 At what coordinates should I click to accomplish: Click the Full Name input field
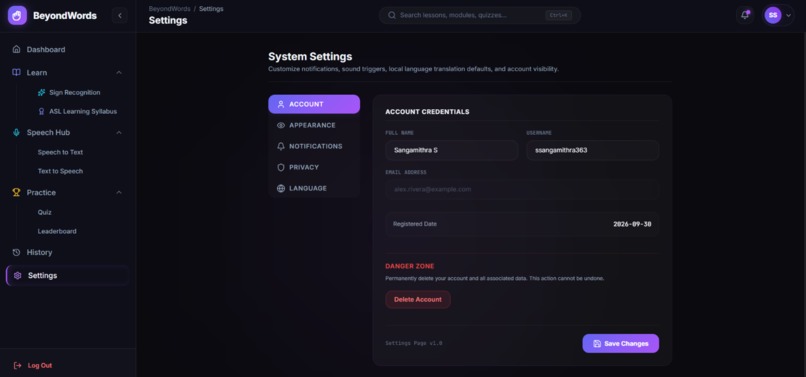(452, 151)
